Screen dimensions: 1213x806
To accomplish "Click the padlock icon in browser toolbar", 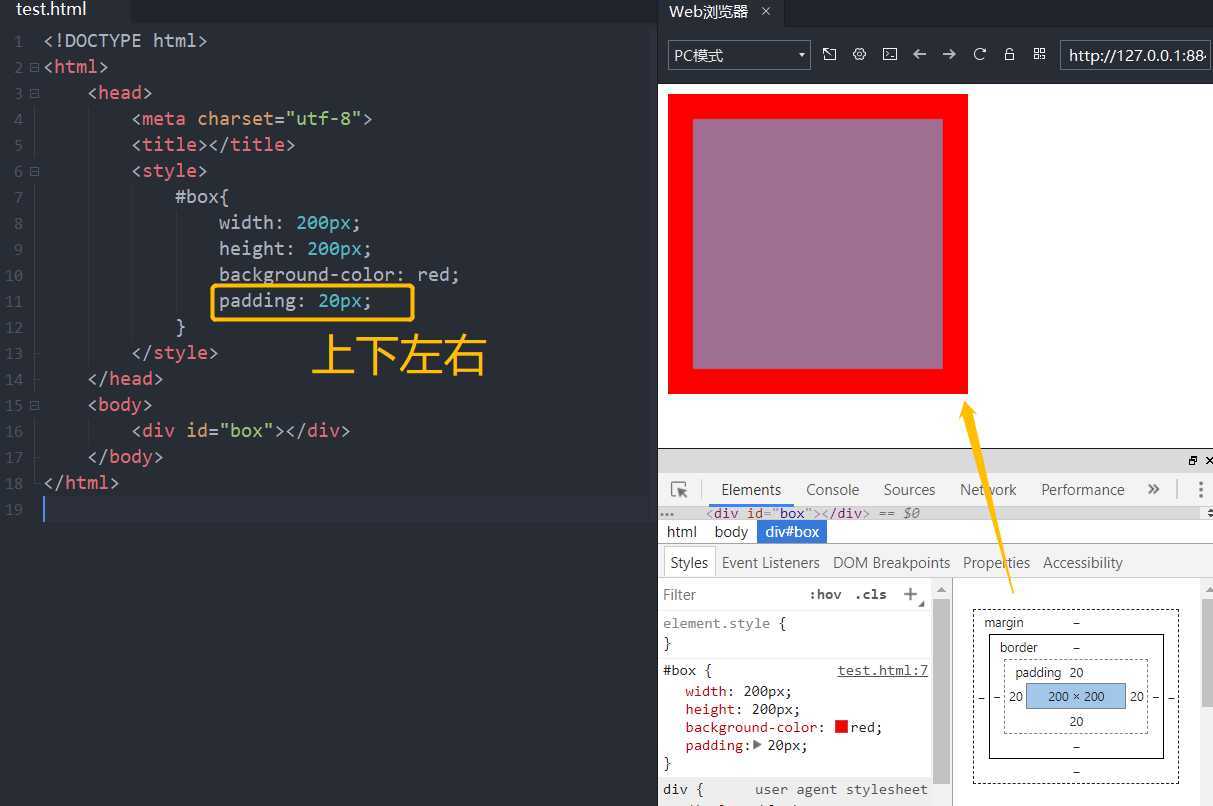I will pyautogui.click(x=1009, y=54).
